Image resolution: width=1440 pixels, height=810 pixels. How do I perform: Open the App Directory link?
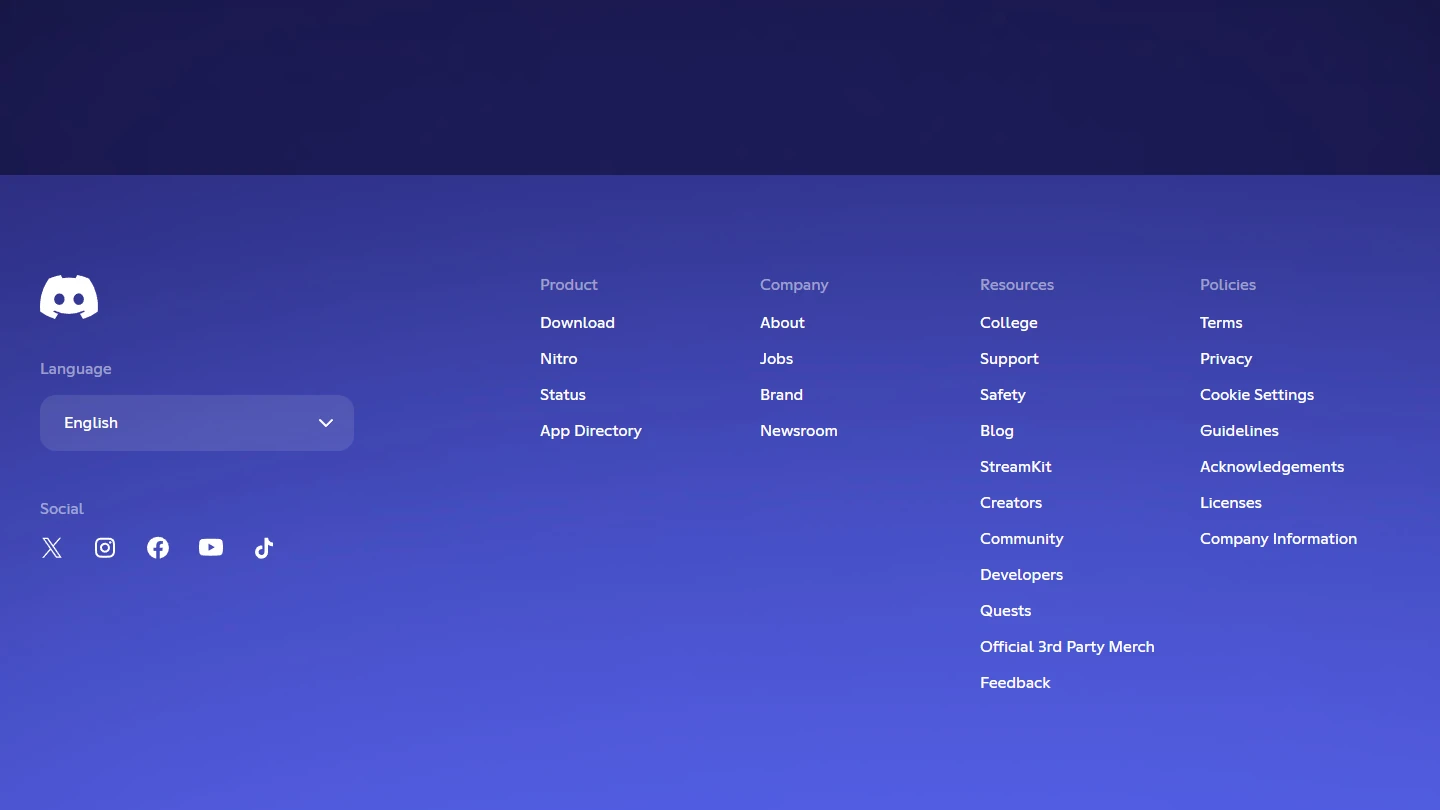coord(590,431)
